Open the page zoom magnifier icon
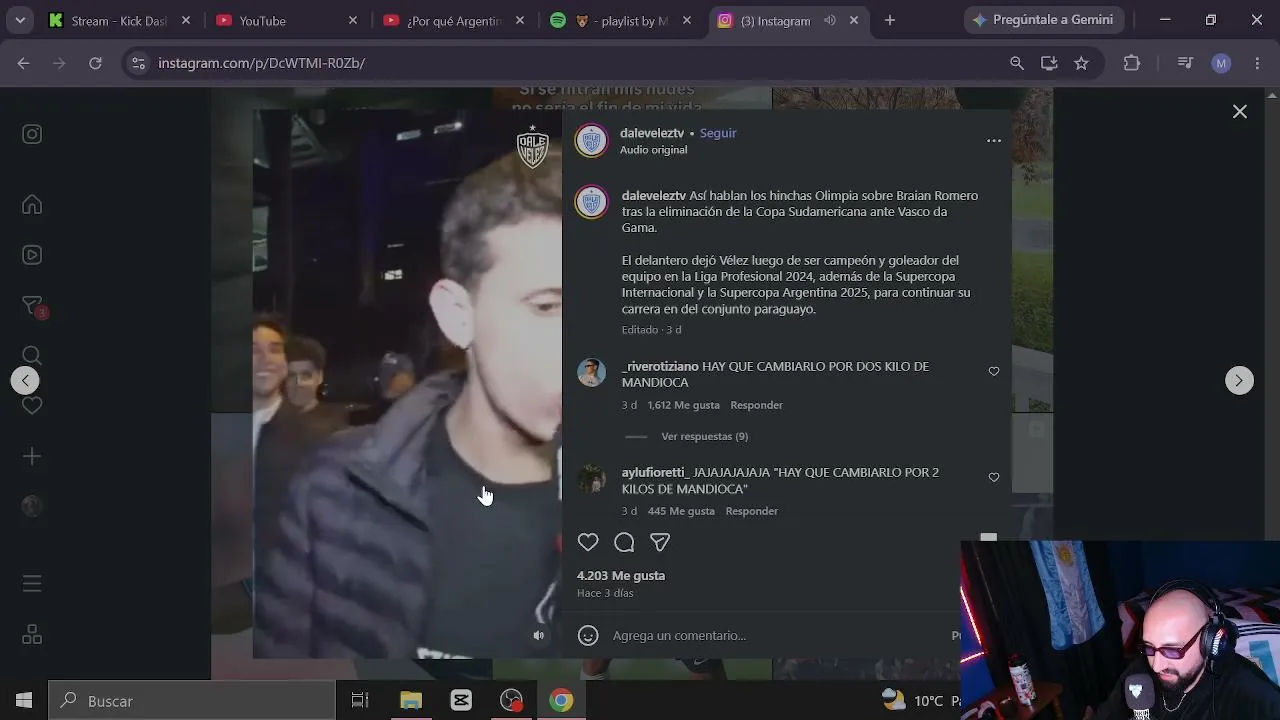The width and height of the screenshot is (1280, 720). pyautogui.click(x=1017, y=63)
